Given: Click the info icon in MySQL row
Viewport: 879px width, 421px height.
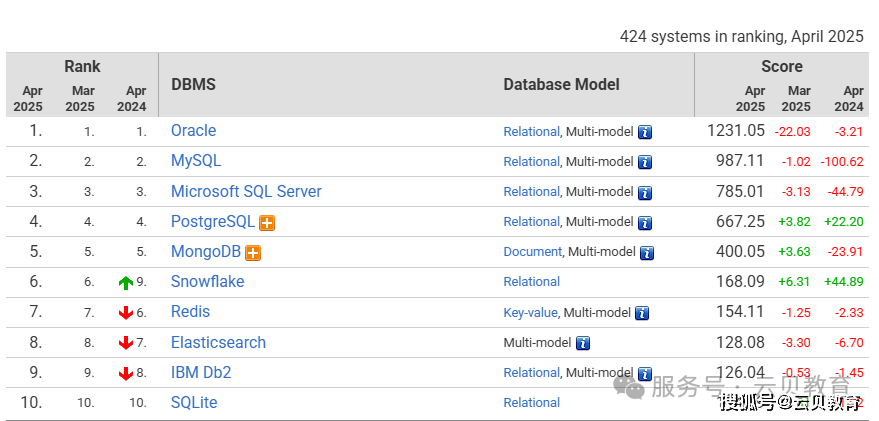Looking at the screenshot, I should point(645,163).
